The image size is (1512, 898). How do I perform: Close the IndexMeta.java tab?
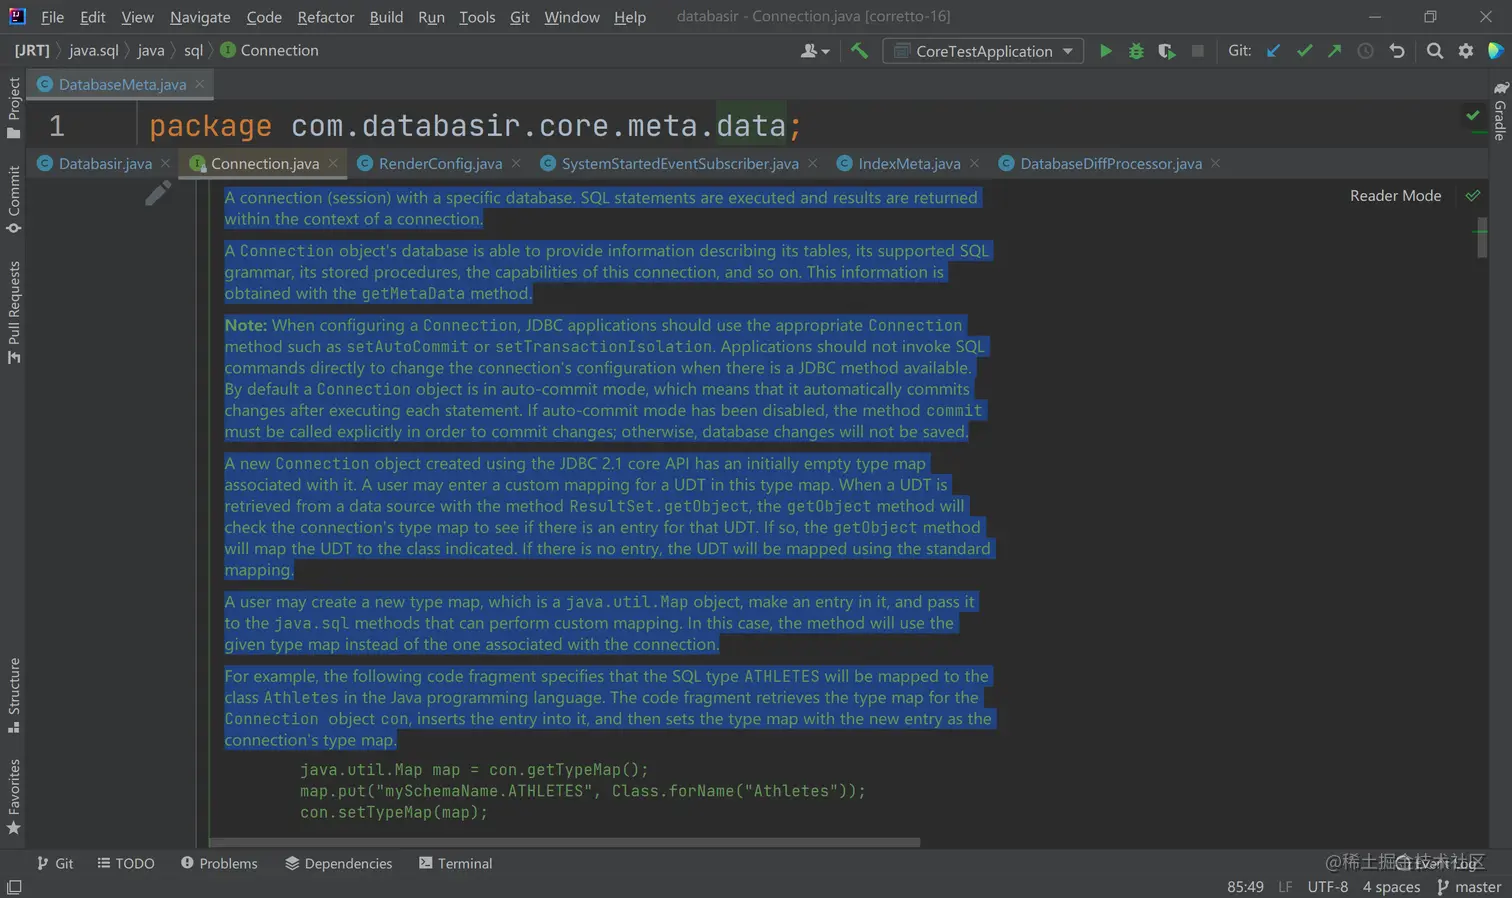(x=974, y=163)
